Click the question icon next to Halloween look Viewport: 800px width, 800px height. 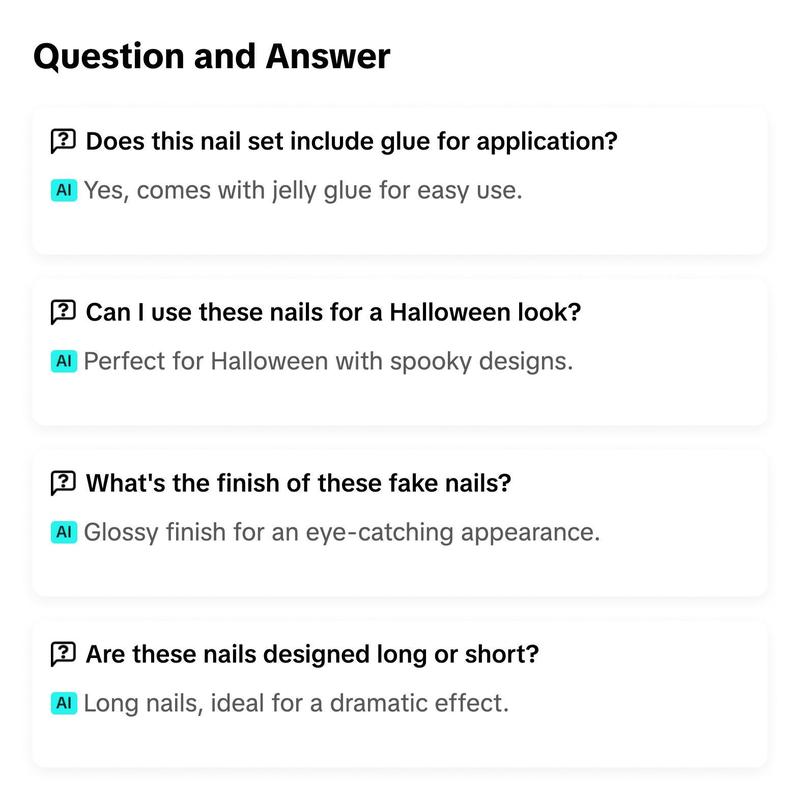tap(63, 312)
